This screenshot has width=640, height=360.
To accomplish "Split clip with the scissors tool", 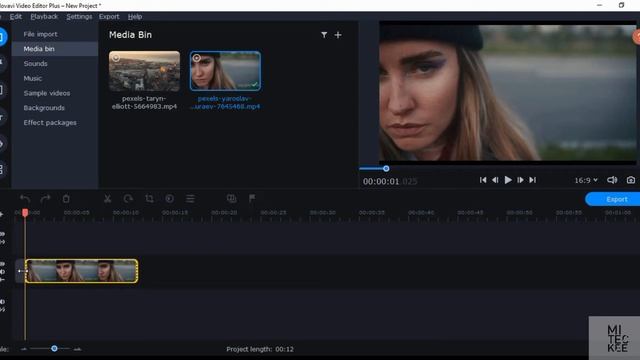I will click(107, 199).
